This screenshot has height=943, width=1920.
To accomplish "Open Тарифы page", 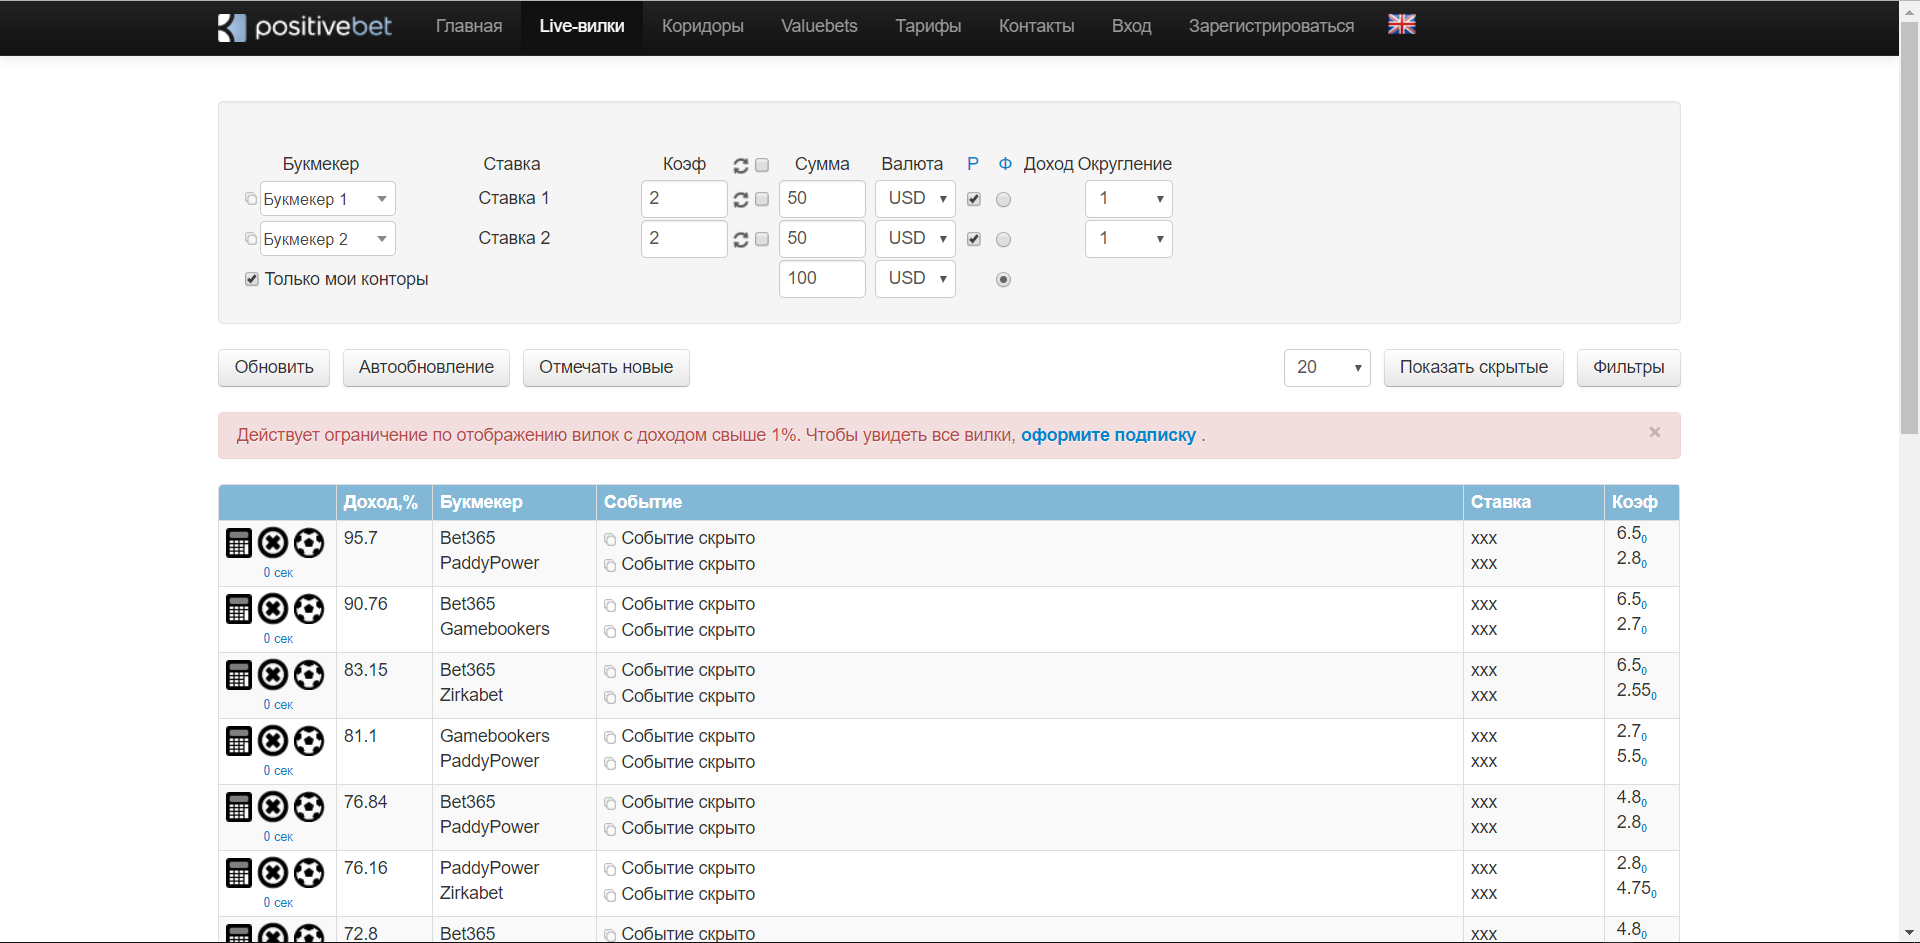I will (928, 26).
